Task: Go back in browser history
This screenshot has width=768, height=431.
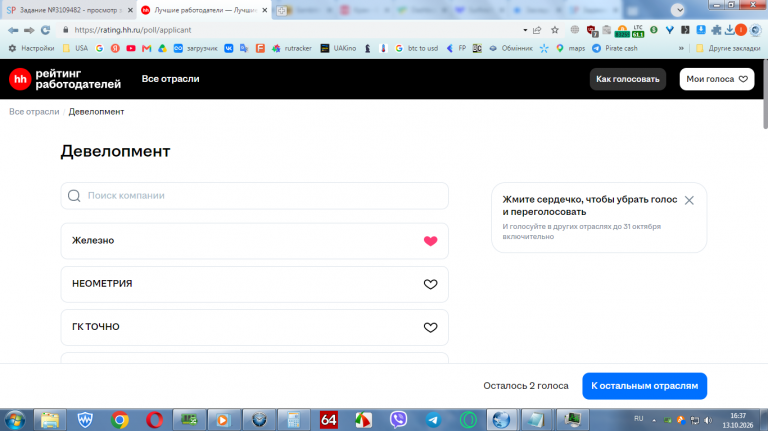Action: [x=13, y=30]
